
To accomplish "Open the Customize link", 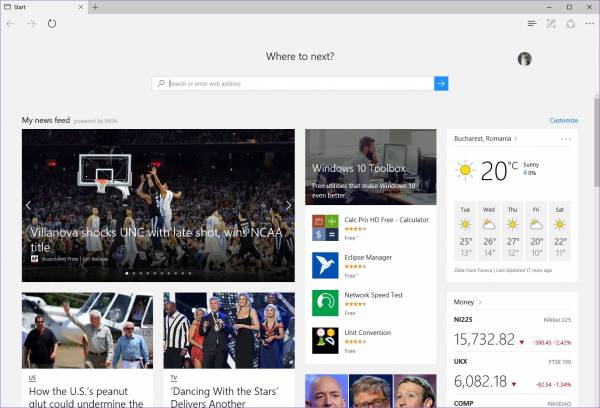I will tap(564, 120).
